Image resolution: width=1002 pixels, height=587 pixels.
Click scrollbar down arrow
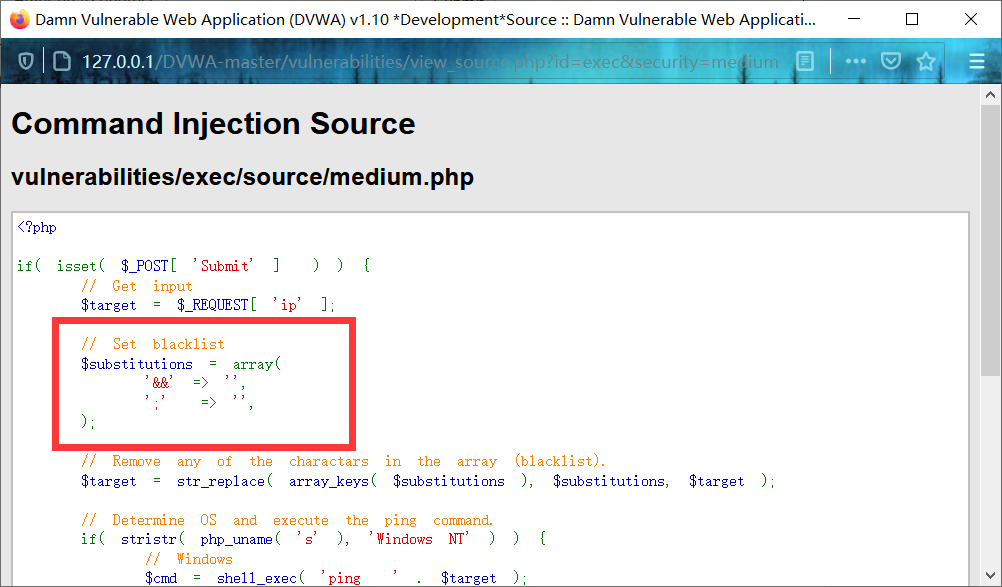pos(990,576)
